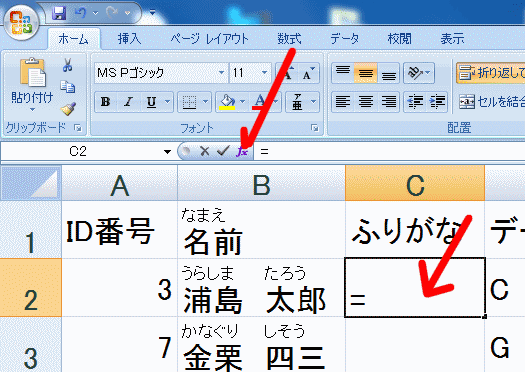Undo the last action
Viewport: 525px width, 372px height.
81,13
